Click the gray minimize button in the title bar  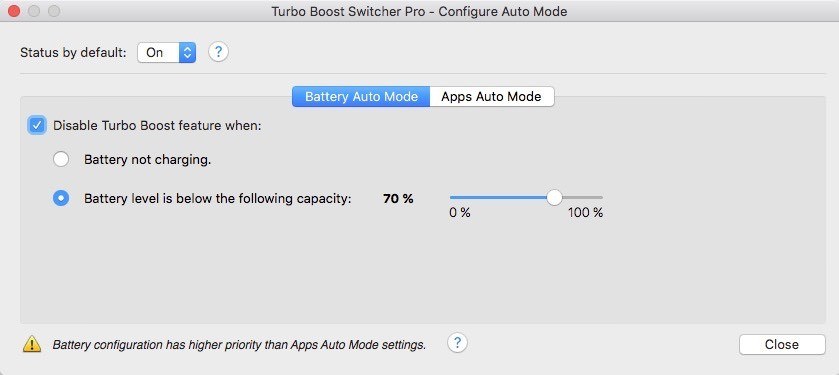(34, 11)
